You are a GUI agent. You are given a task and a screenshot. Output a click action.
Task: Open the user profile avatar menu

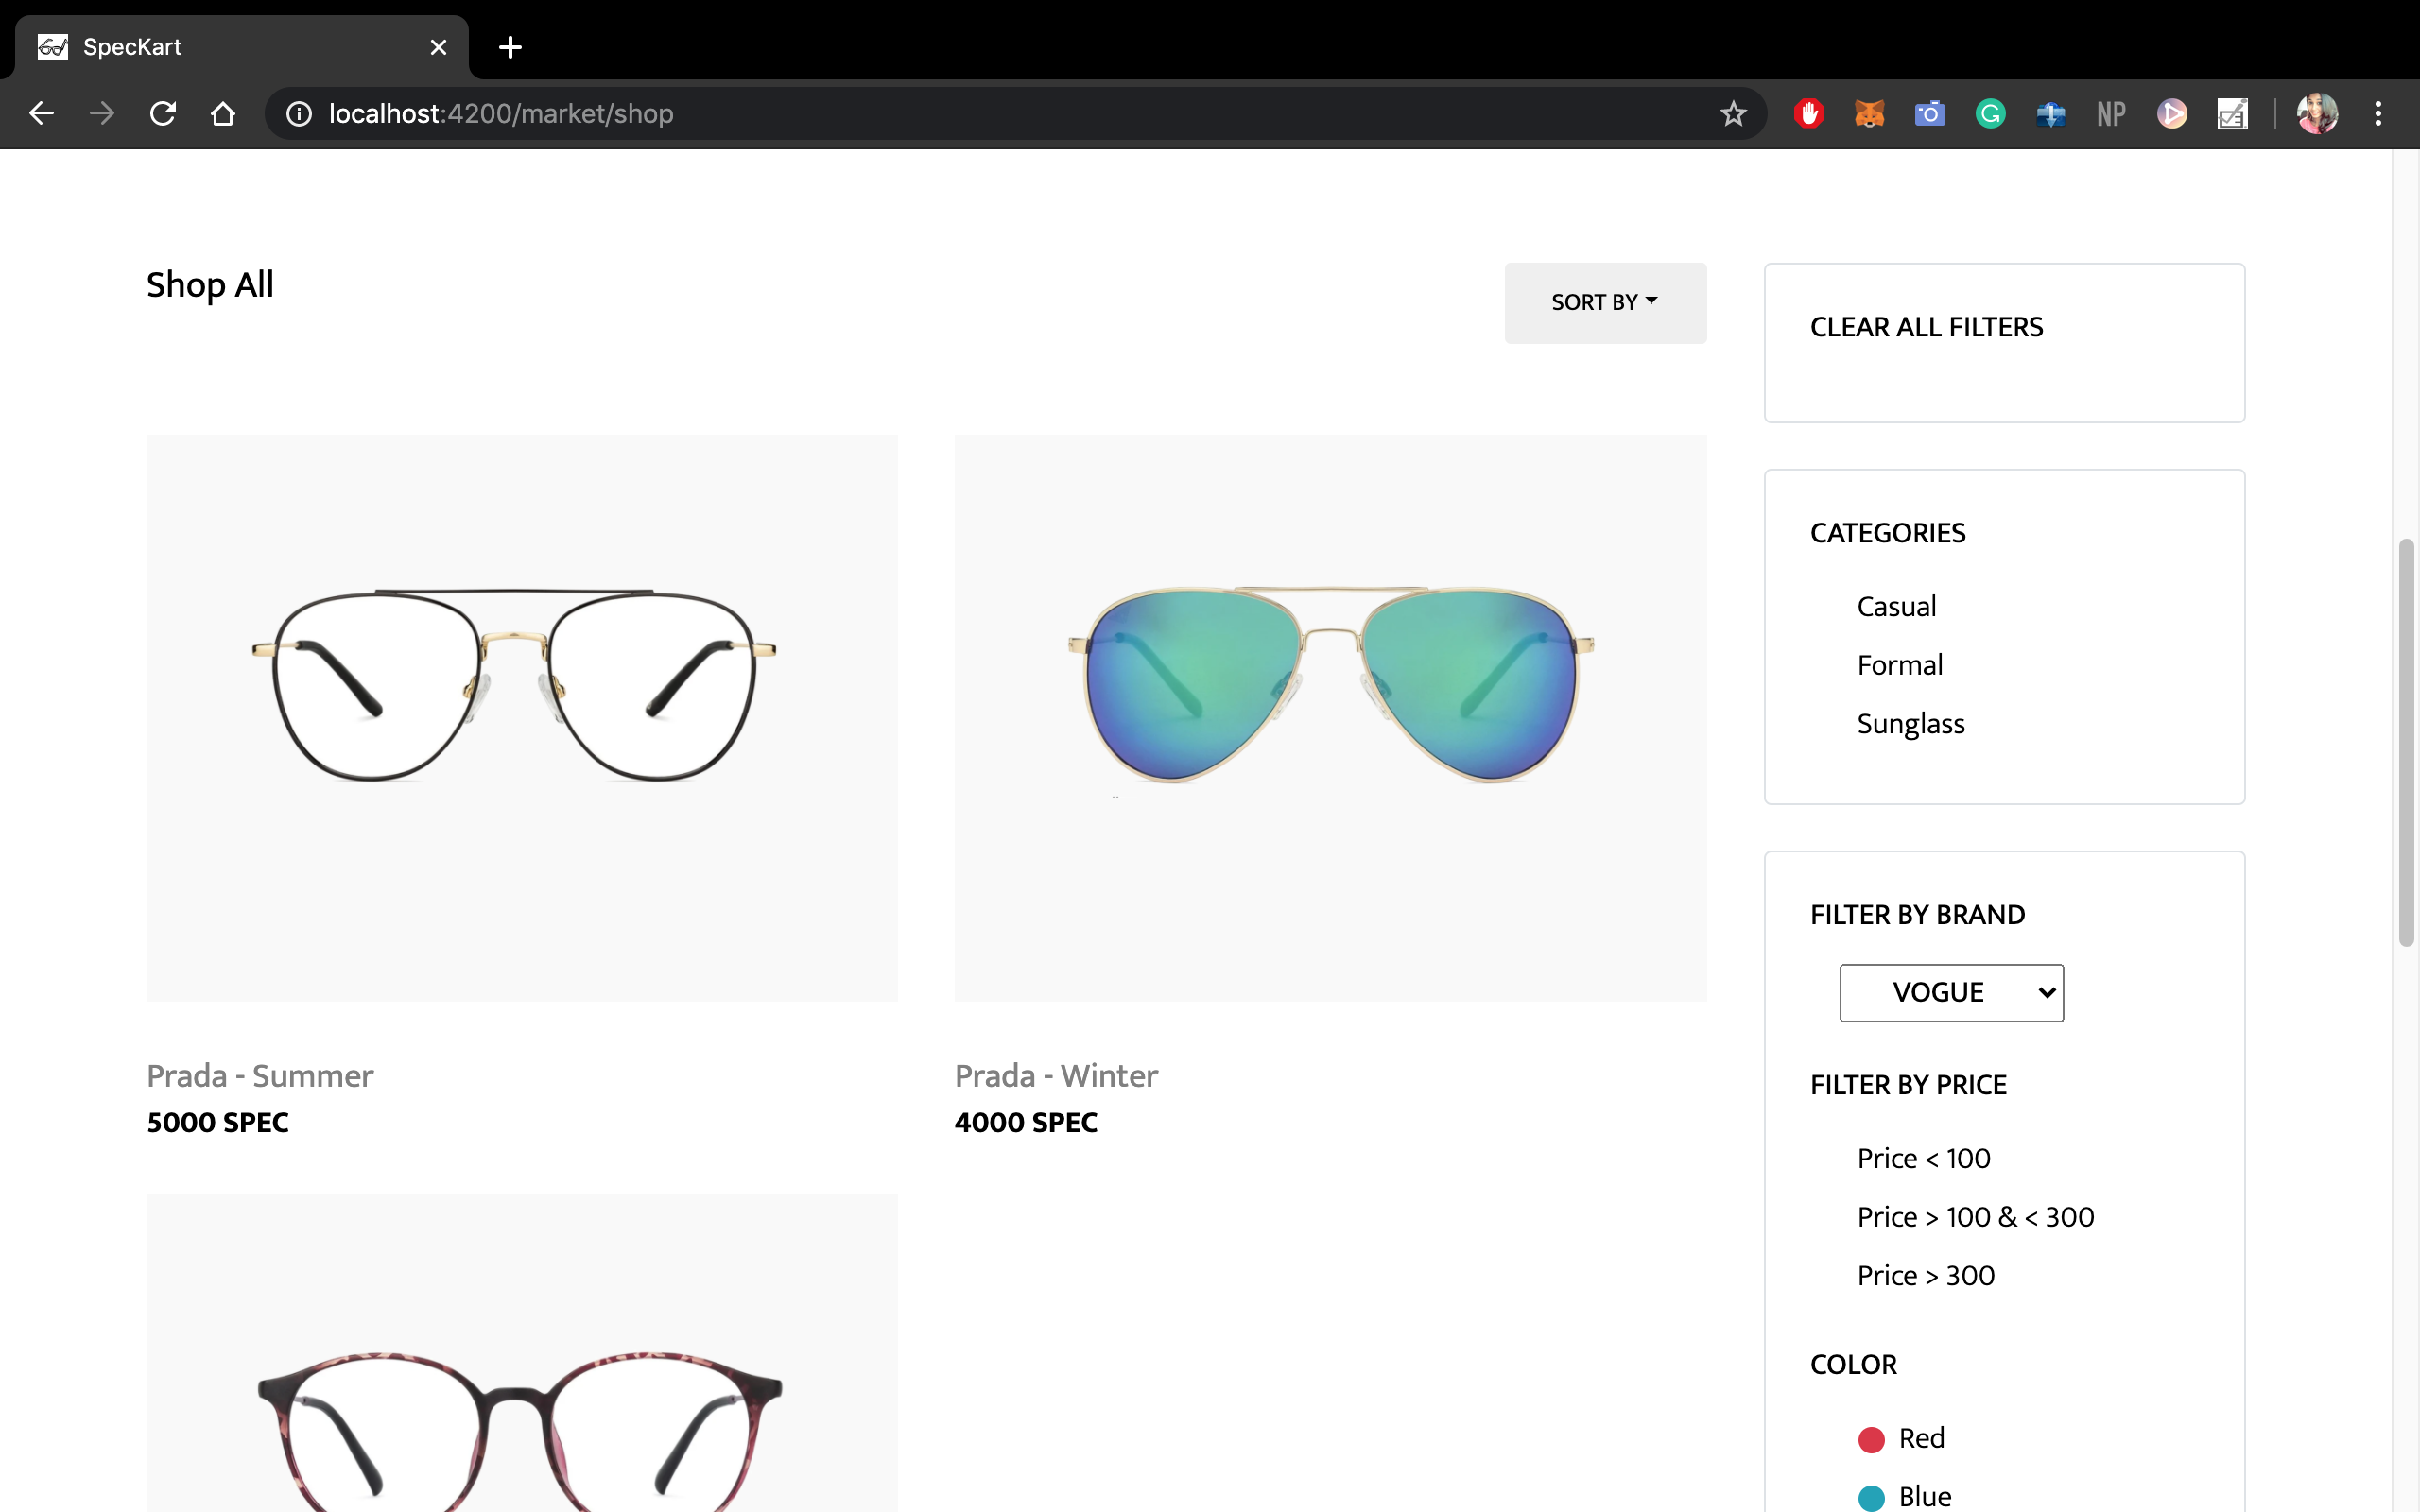coord(2317,114)
